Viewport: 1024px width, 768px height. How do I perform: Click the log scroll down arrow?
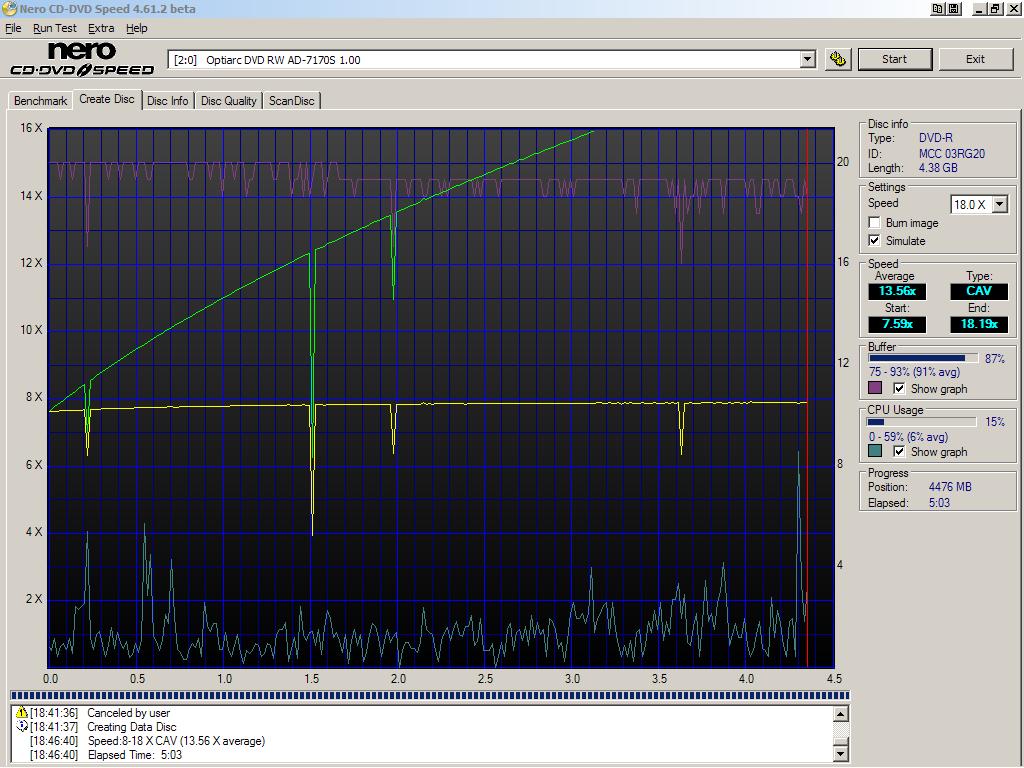841,754
